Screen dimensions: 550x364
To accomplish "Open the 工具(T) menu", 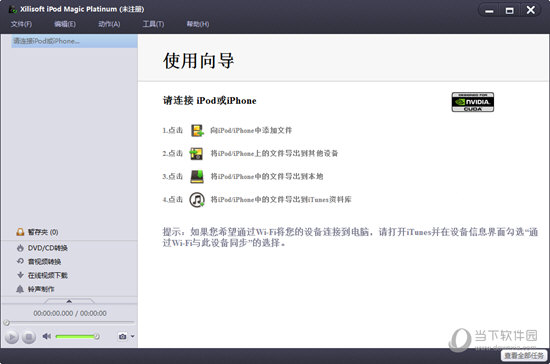I will coord(153,24).
